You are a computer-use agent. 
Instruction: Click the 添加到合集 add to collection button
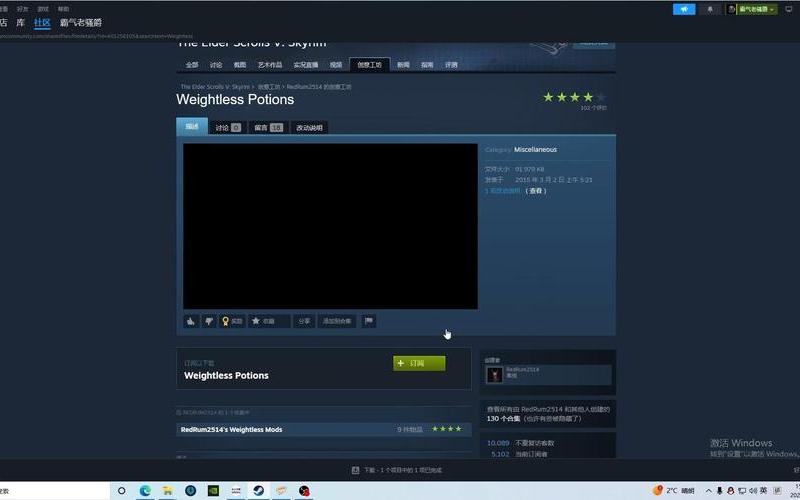pos(337,321)
